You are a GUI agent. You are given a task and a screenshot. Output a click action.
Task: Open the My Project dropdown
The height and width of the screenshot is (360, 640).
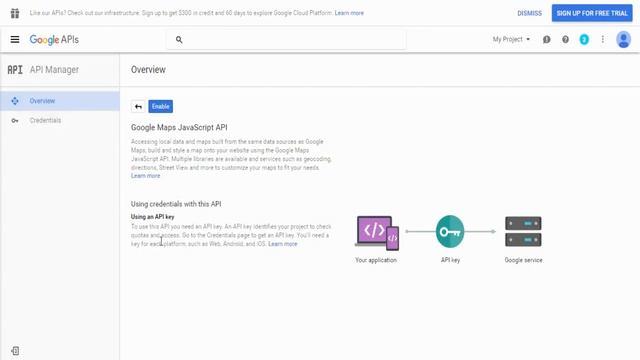click(x=511, y=39)
